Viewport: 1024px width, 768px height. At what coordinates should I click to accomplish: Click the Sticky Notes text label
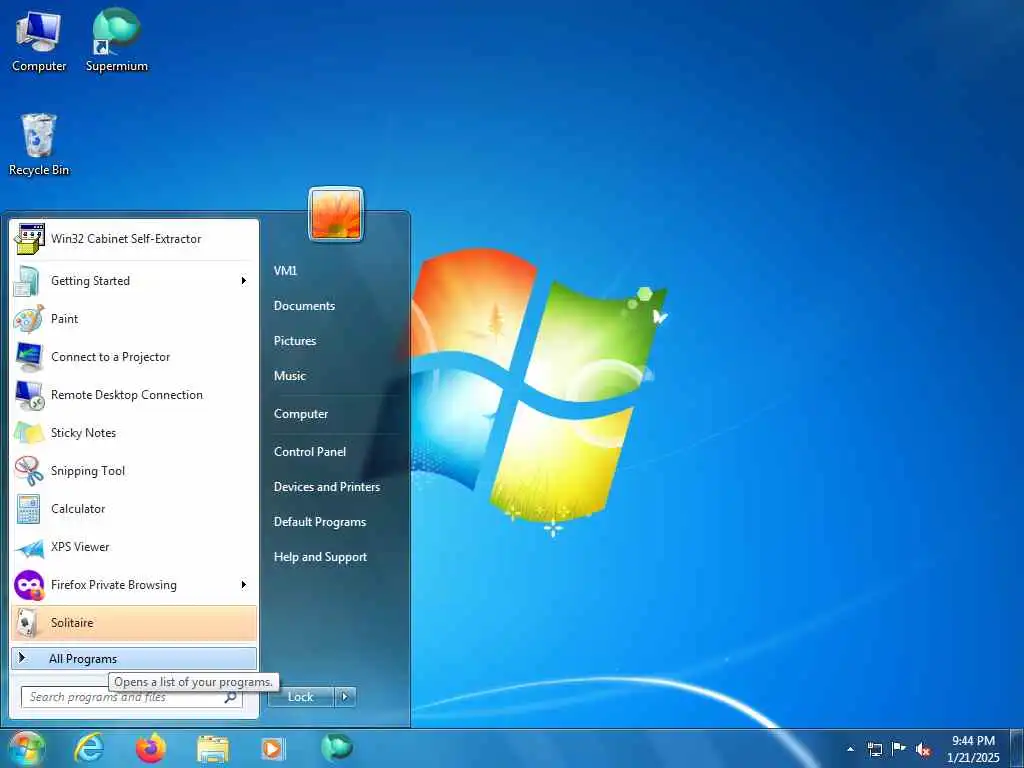pyautogui.click(x=84, y=433)
